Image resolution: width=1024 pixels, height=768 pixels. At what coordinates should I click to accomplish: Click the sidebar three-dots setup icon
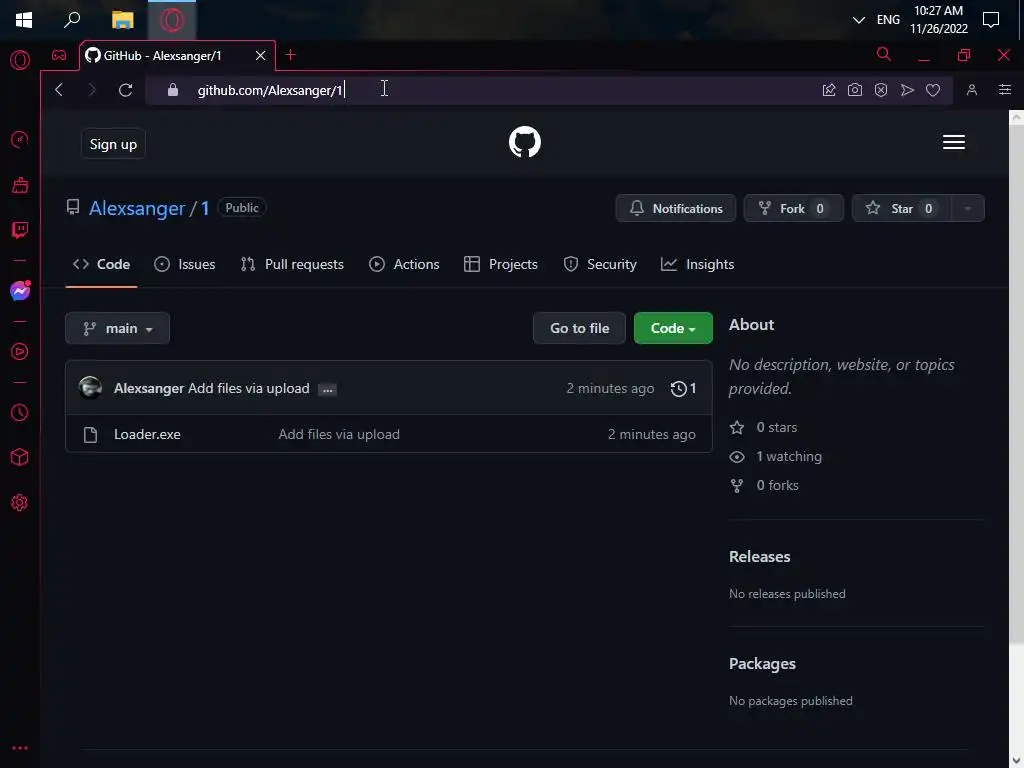pos(20,748)
